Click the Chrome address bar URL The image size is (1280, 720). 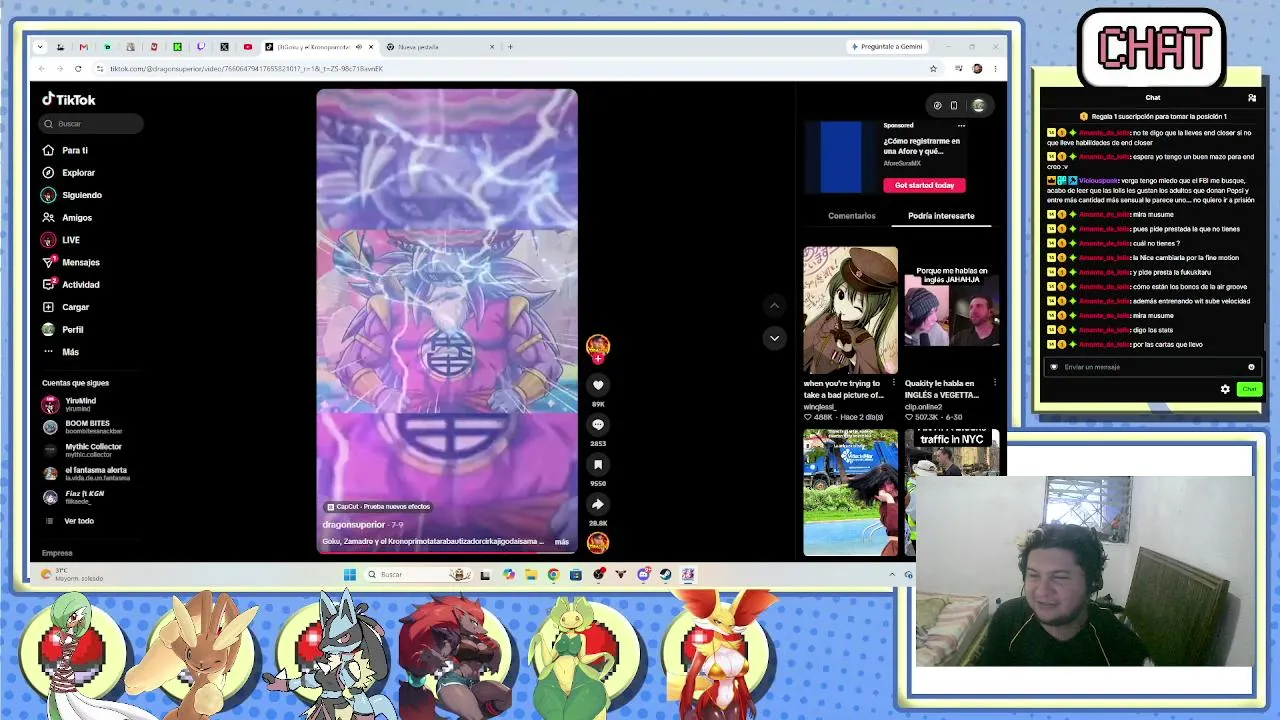[x=246, y=69]
